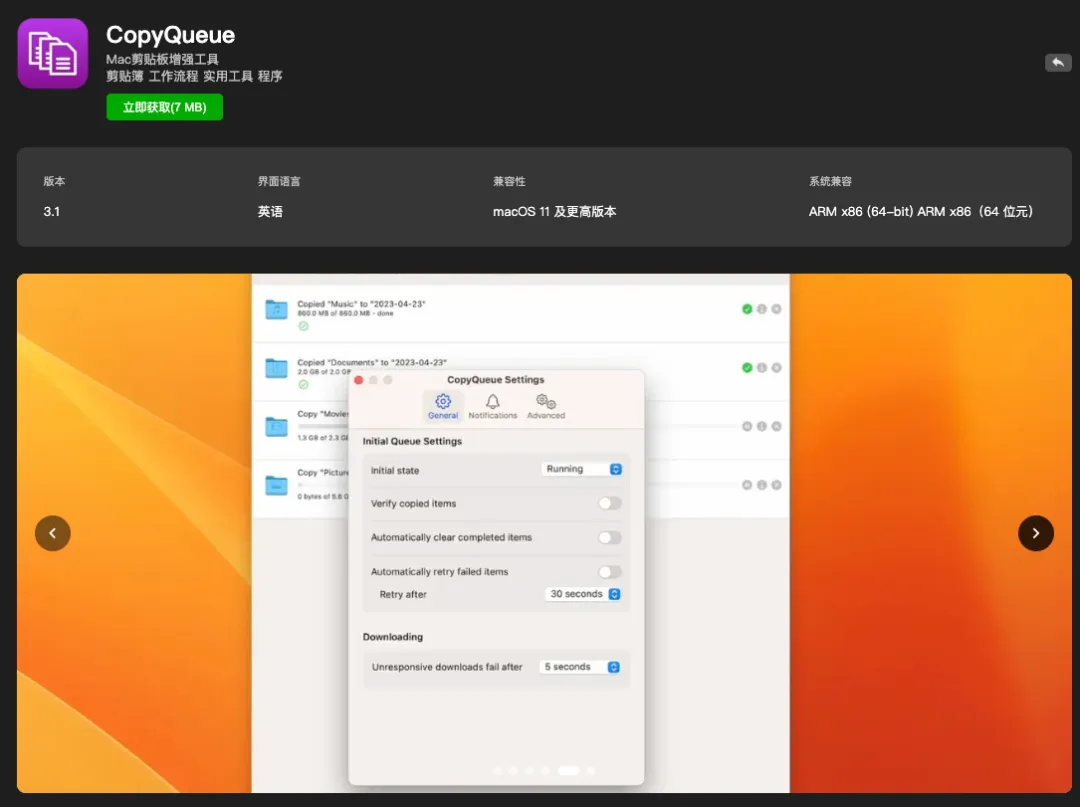Click the ARM x86 (64-bit) compatibility value
This screenshot has width=1080, height=807.
tap(920, 211)
